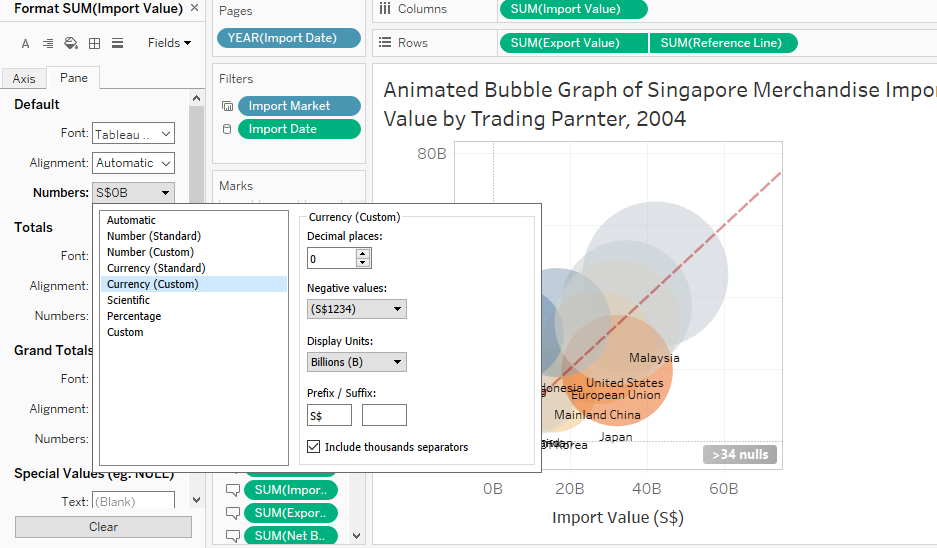The image size is (937, 548).
Task: Select Percentage in number format list
Action: tap(134, 316)
